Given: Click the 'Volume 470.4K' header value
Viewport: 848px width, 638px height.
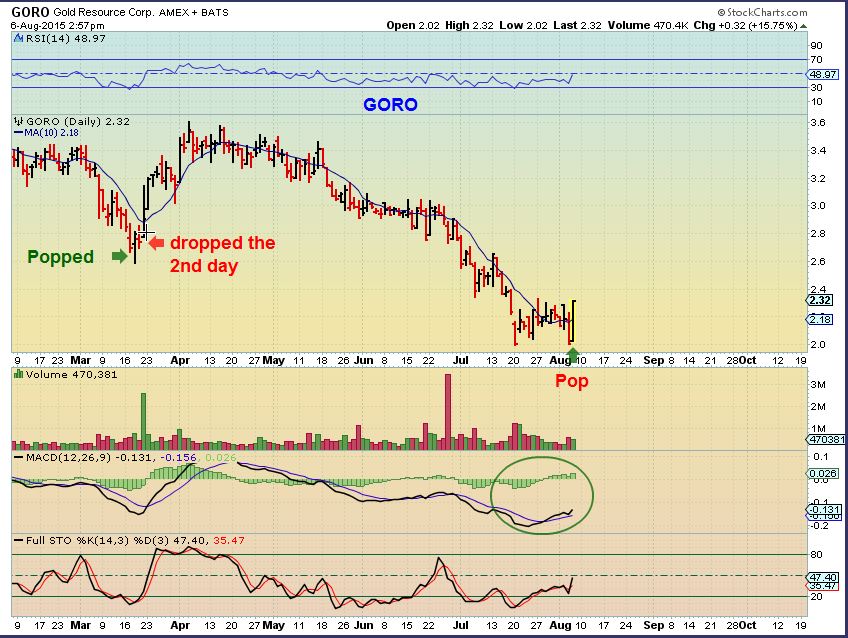Looking at the screenshot, I should [x=648, y=25].
